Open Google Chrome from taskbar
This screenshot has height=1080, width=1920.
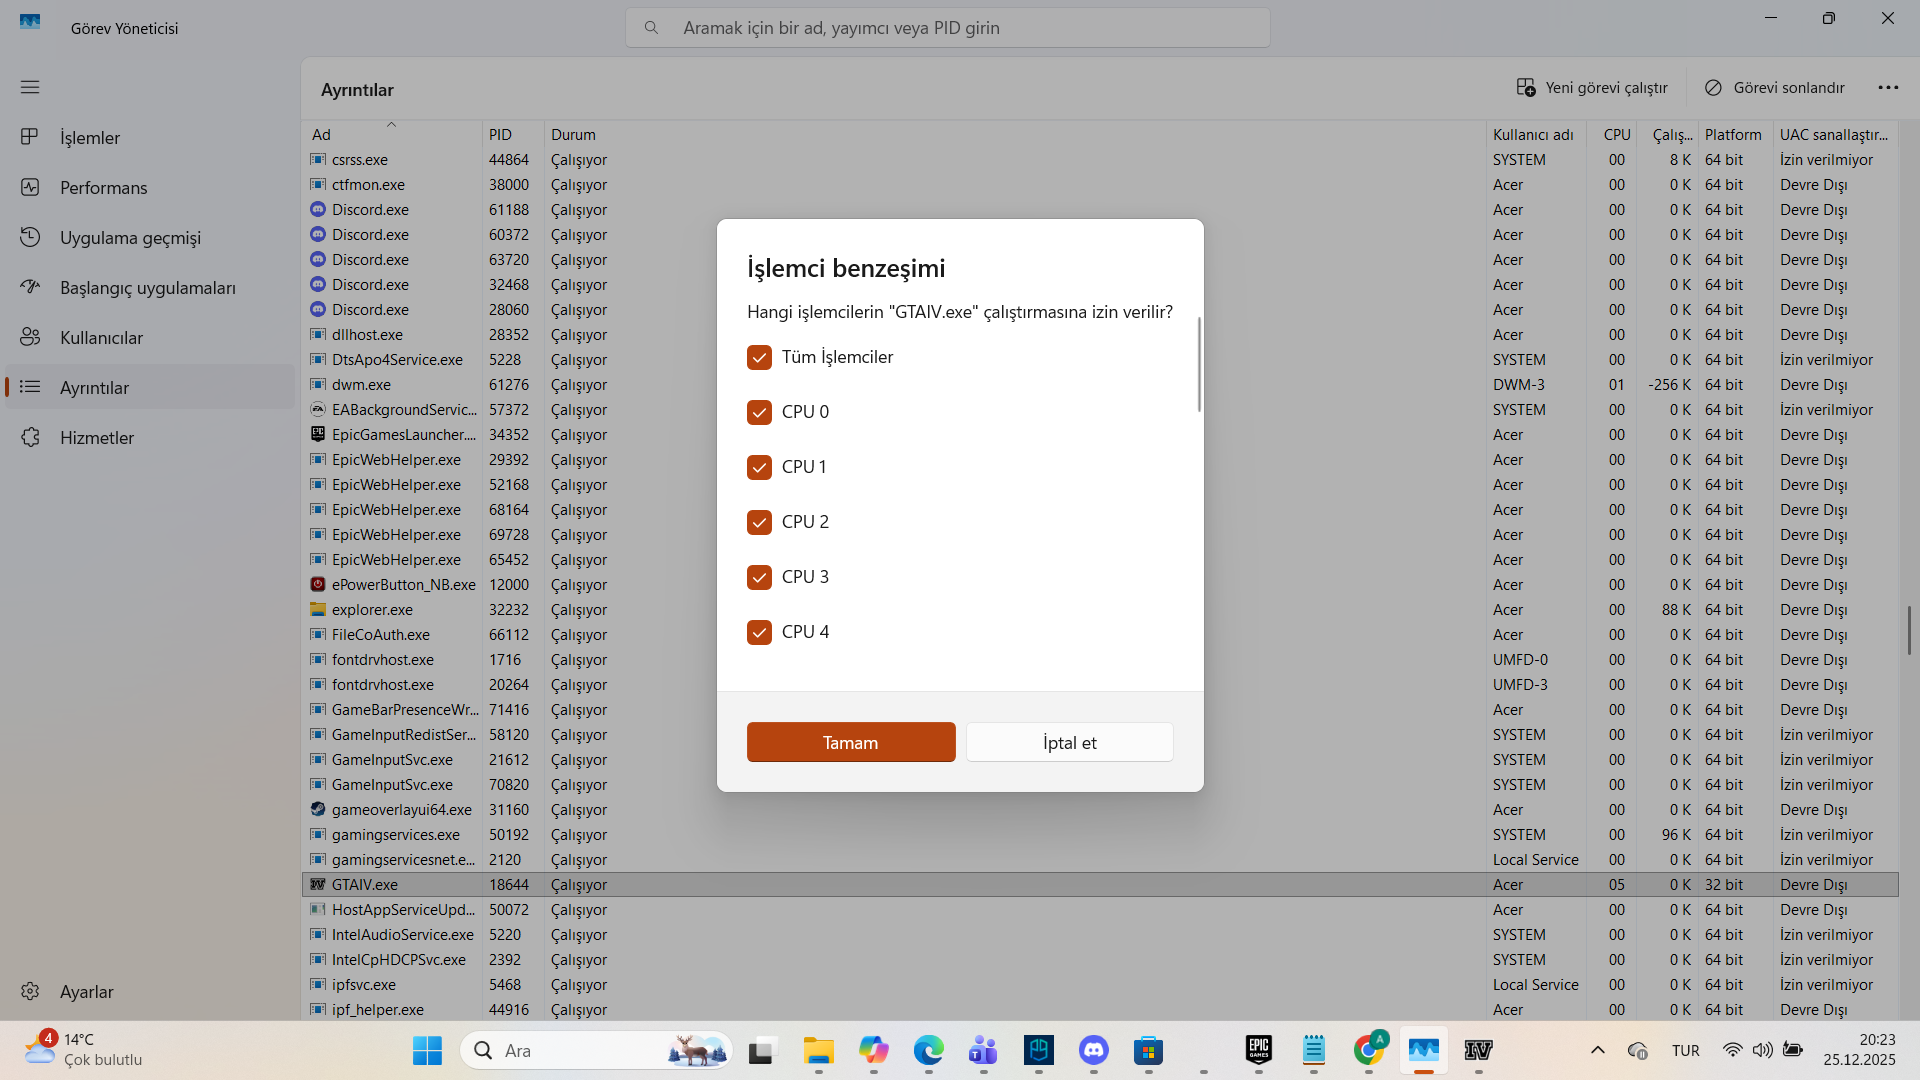[1369, 1050]
